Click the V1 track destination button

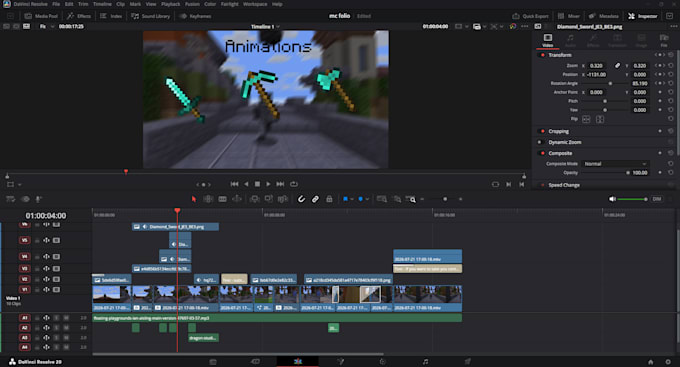tap(25, 289)
